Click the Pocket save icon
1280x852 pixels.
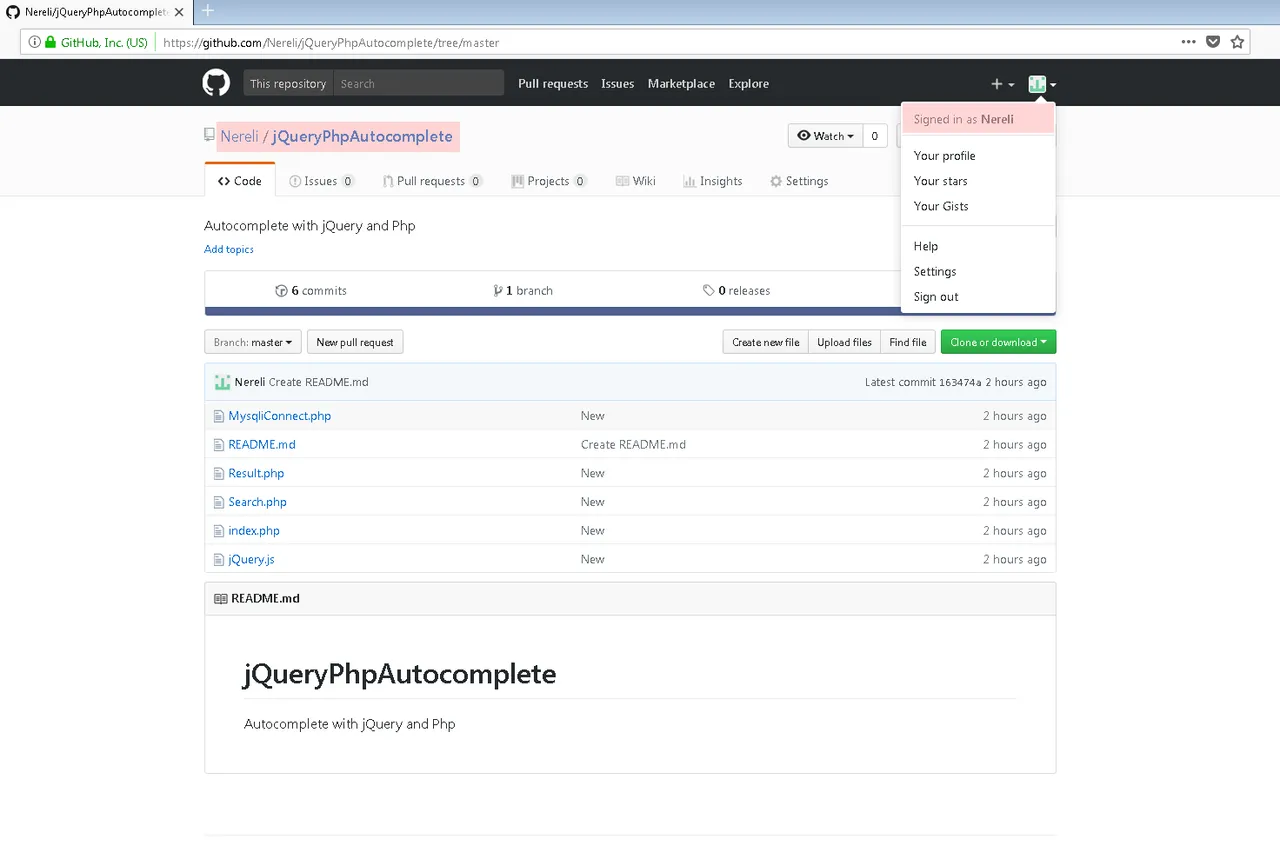click(x=1213, y=42)
